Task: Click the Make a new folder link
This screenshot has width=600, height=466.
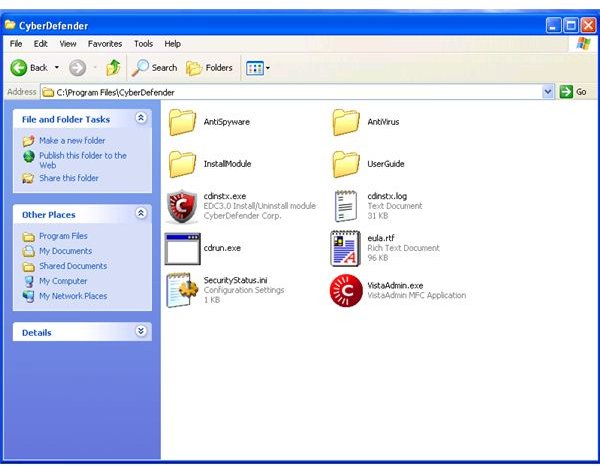Action: pos(72,141)
